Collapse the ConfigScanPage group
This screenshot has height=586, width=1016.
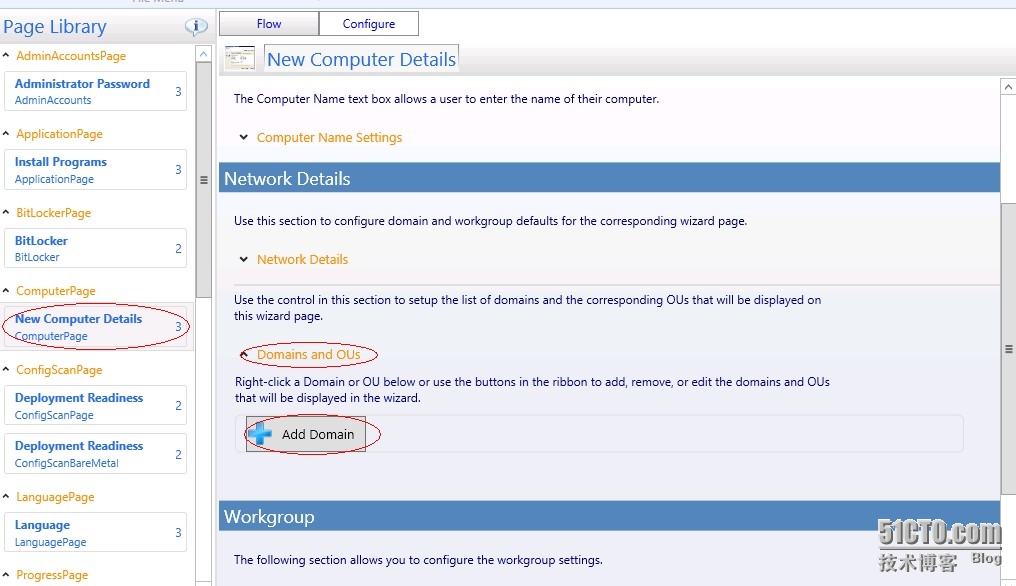click(6, 369)
